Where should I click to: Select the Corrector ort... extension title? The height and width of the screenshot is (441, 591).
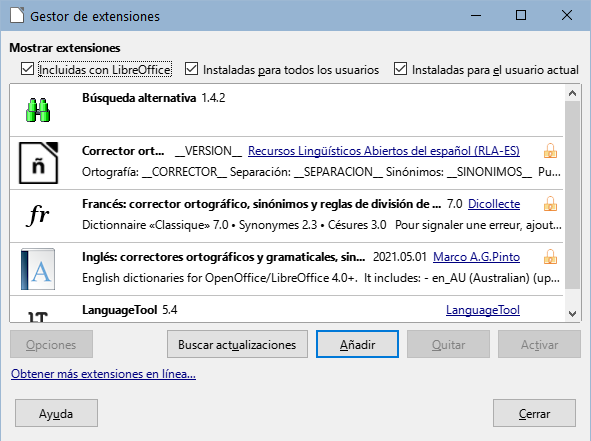(x=123, y=151)
